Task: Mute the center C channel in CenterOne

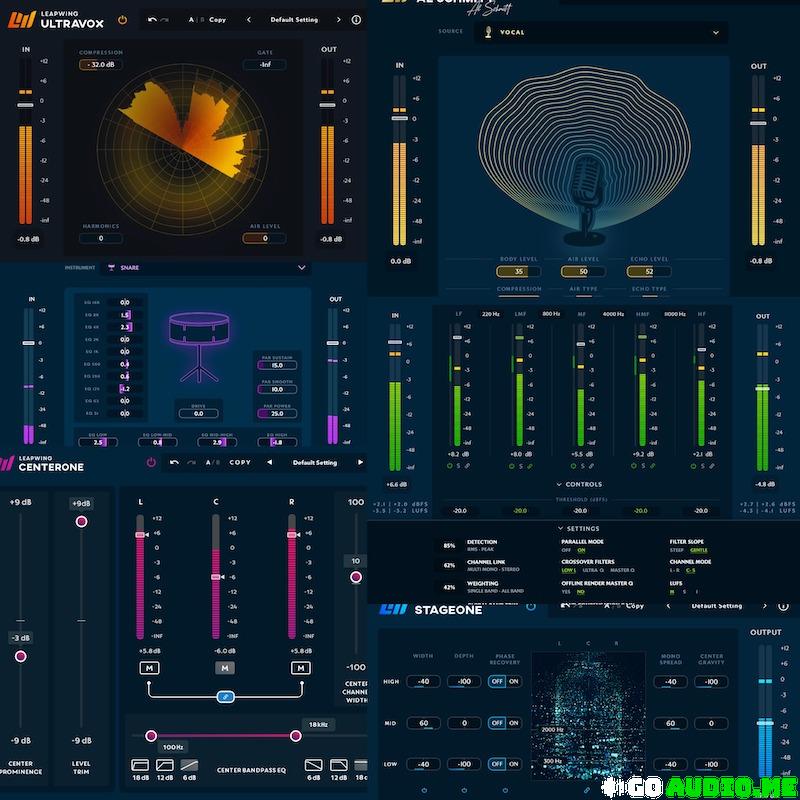Action: [226, 667]
